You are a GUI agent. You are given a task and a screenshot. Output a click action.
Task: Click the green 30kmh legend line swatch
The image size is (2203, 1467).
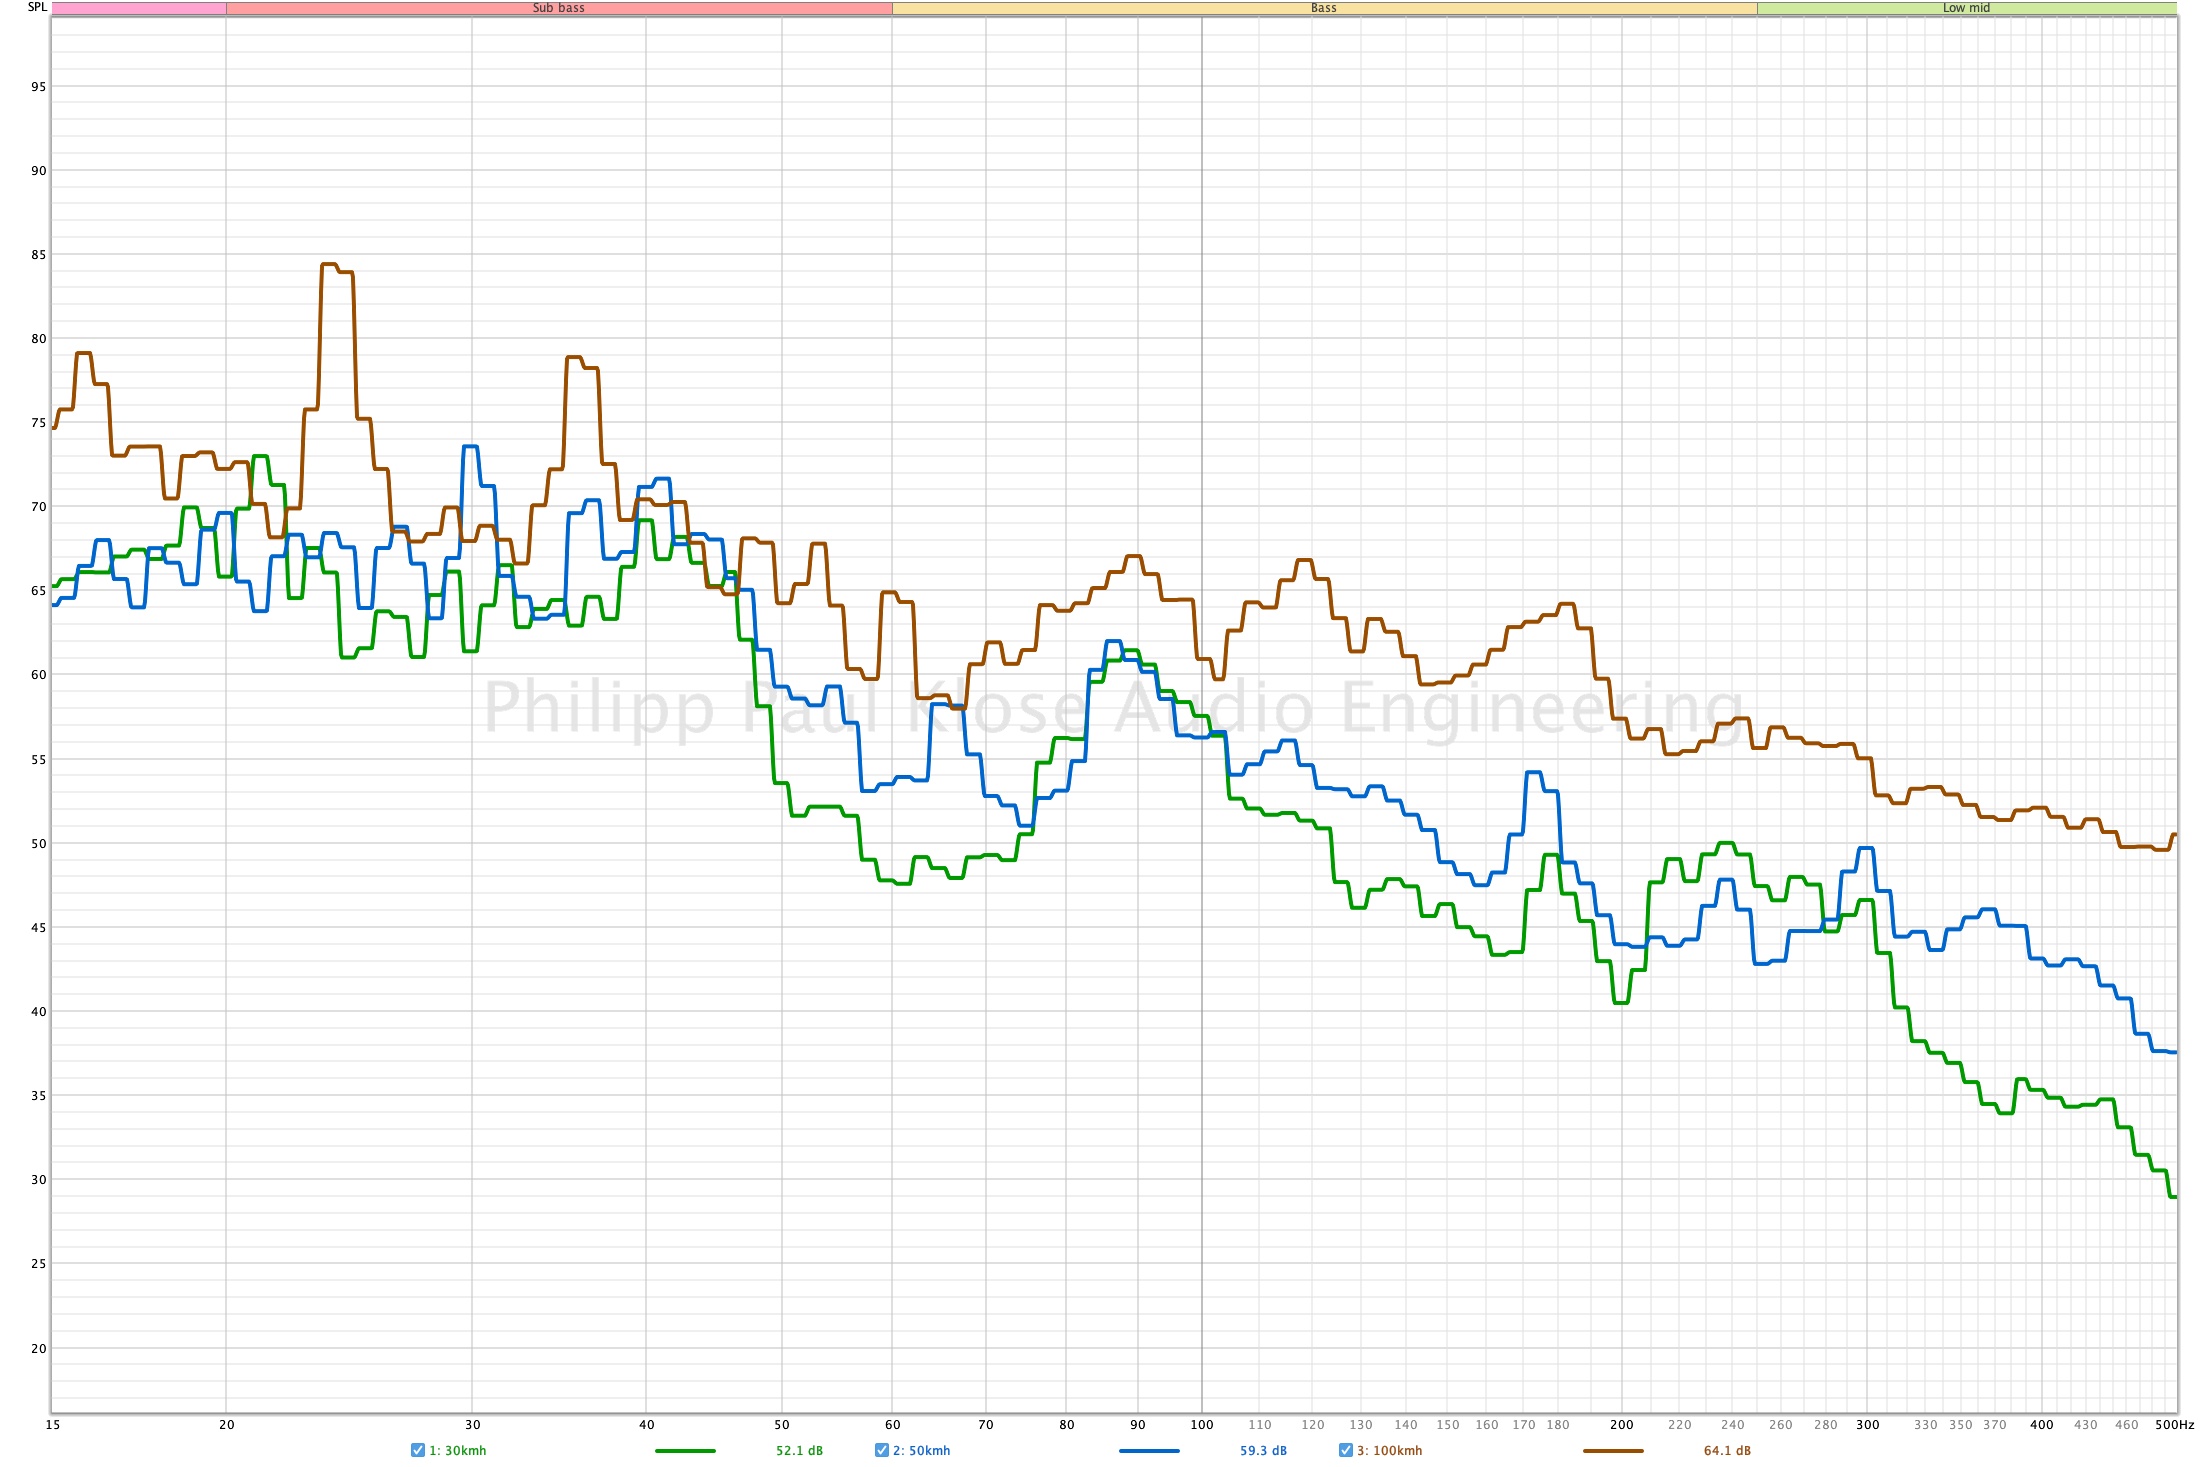(685, 1450)
